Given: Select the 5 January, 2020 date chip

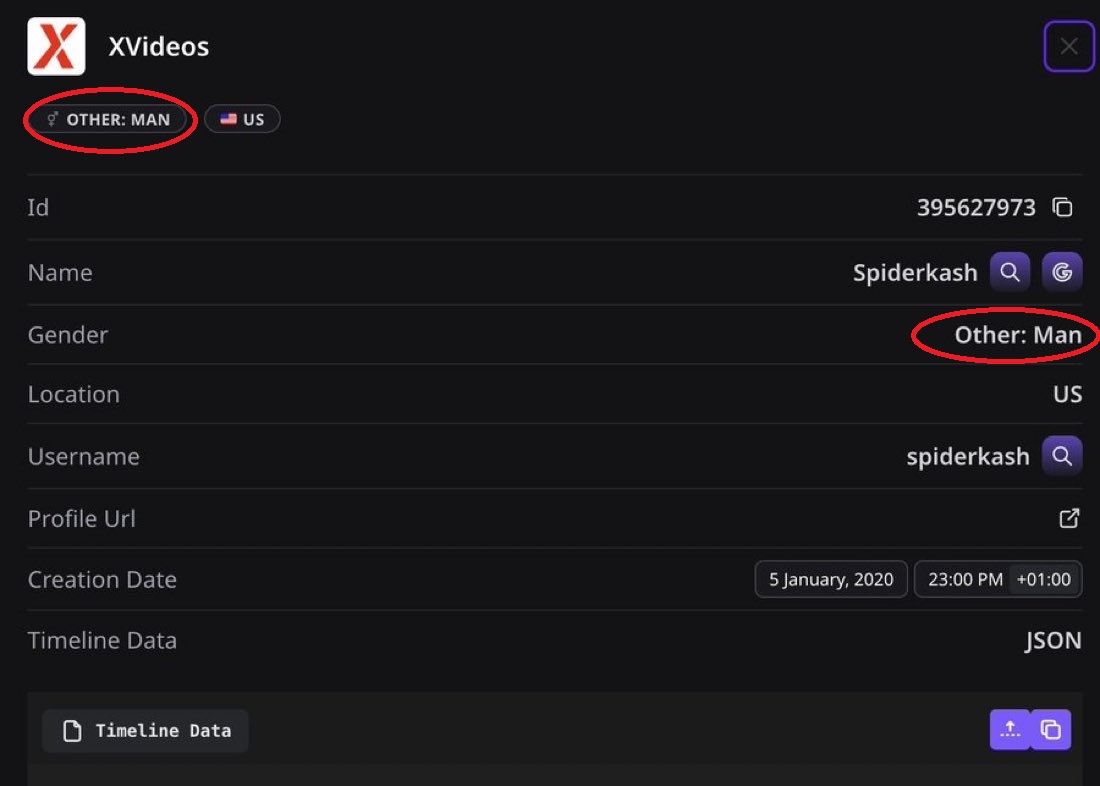Looking at the screenshot, I should coord(831,579).
